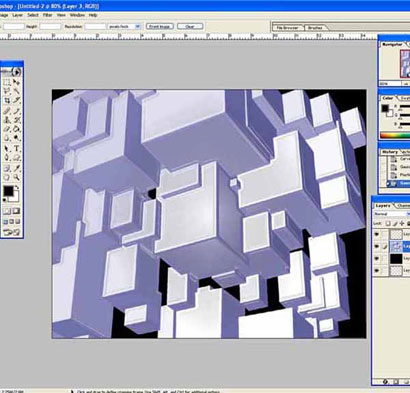Viewport: 410px width, 393px height.
Task: Open the Filter menu
Action: [x=47, y=15]
